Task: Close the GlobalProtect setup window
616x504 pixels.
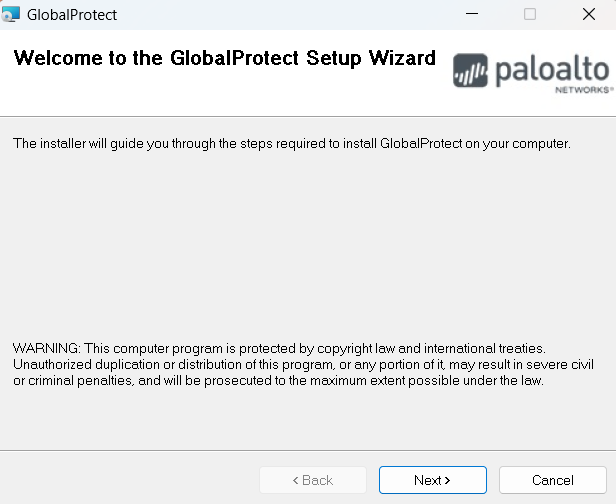Action: pos(589,14)
